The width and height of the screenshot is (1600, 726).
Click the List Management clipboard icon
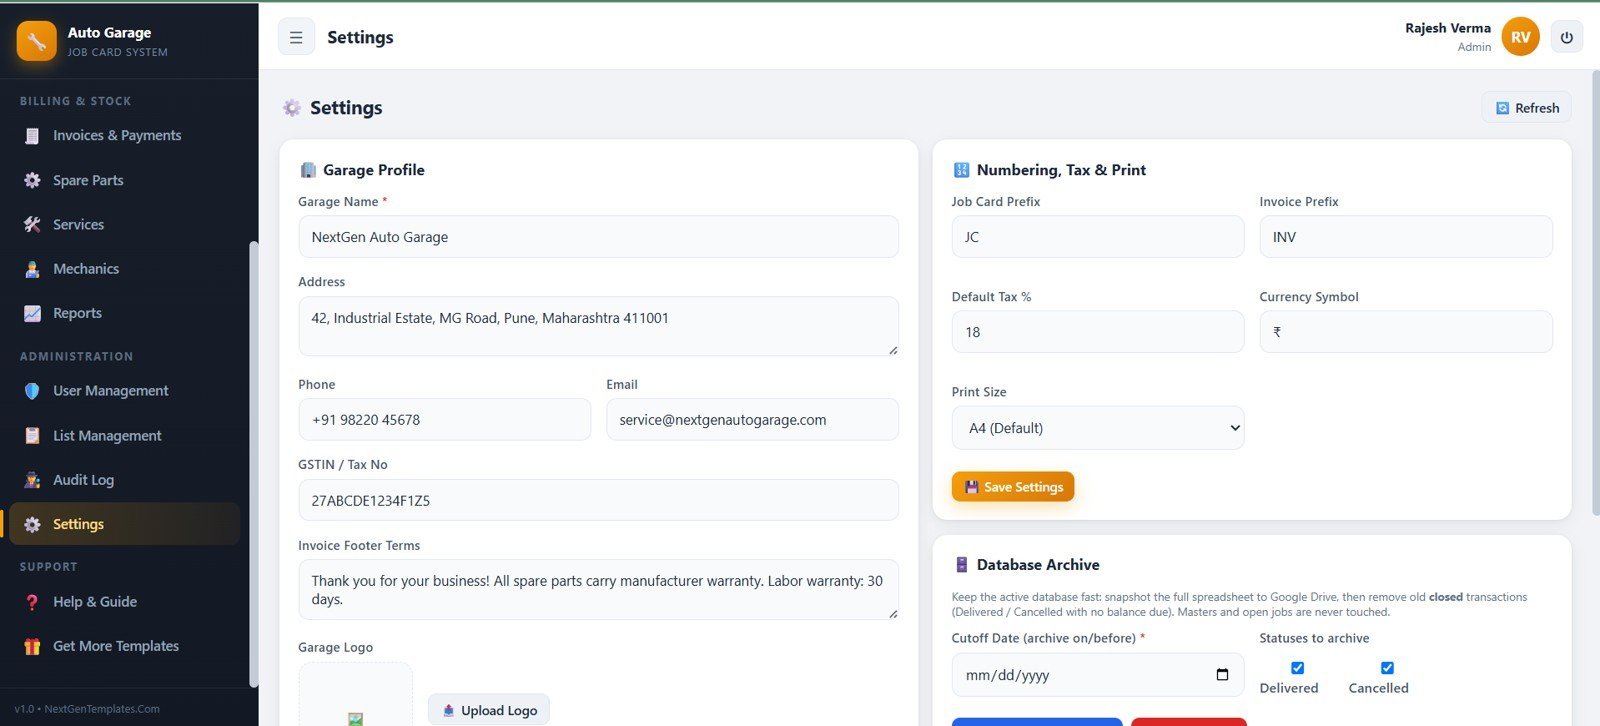click(32, 436)
